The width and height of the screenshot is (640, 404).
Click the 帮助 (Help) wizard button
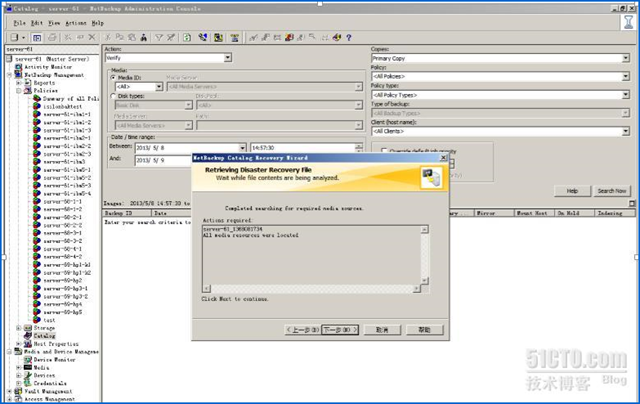pos(425,330)
